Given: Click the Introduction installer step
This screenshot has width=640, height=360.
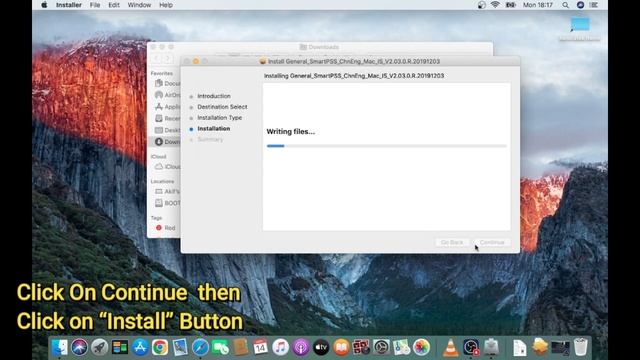Looking at the screenshot, I should 214,96.
